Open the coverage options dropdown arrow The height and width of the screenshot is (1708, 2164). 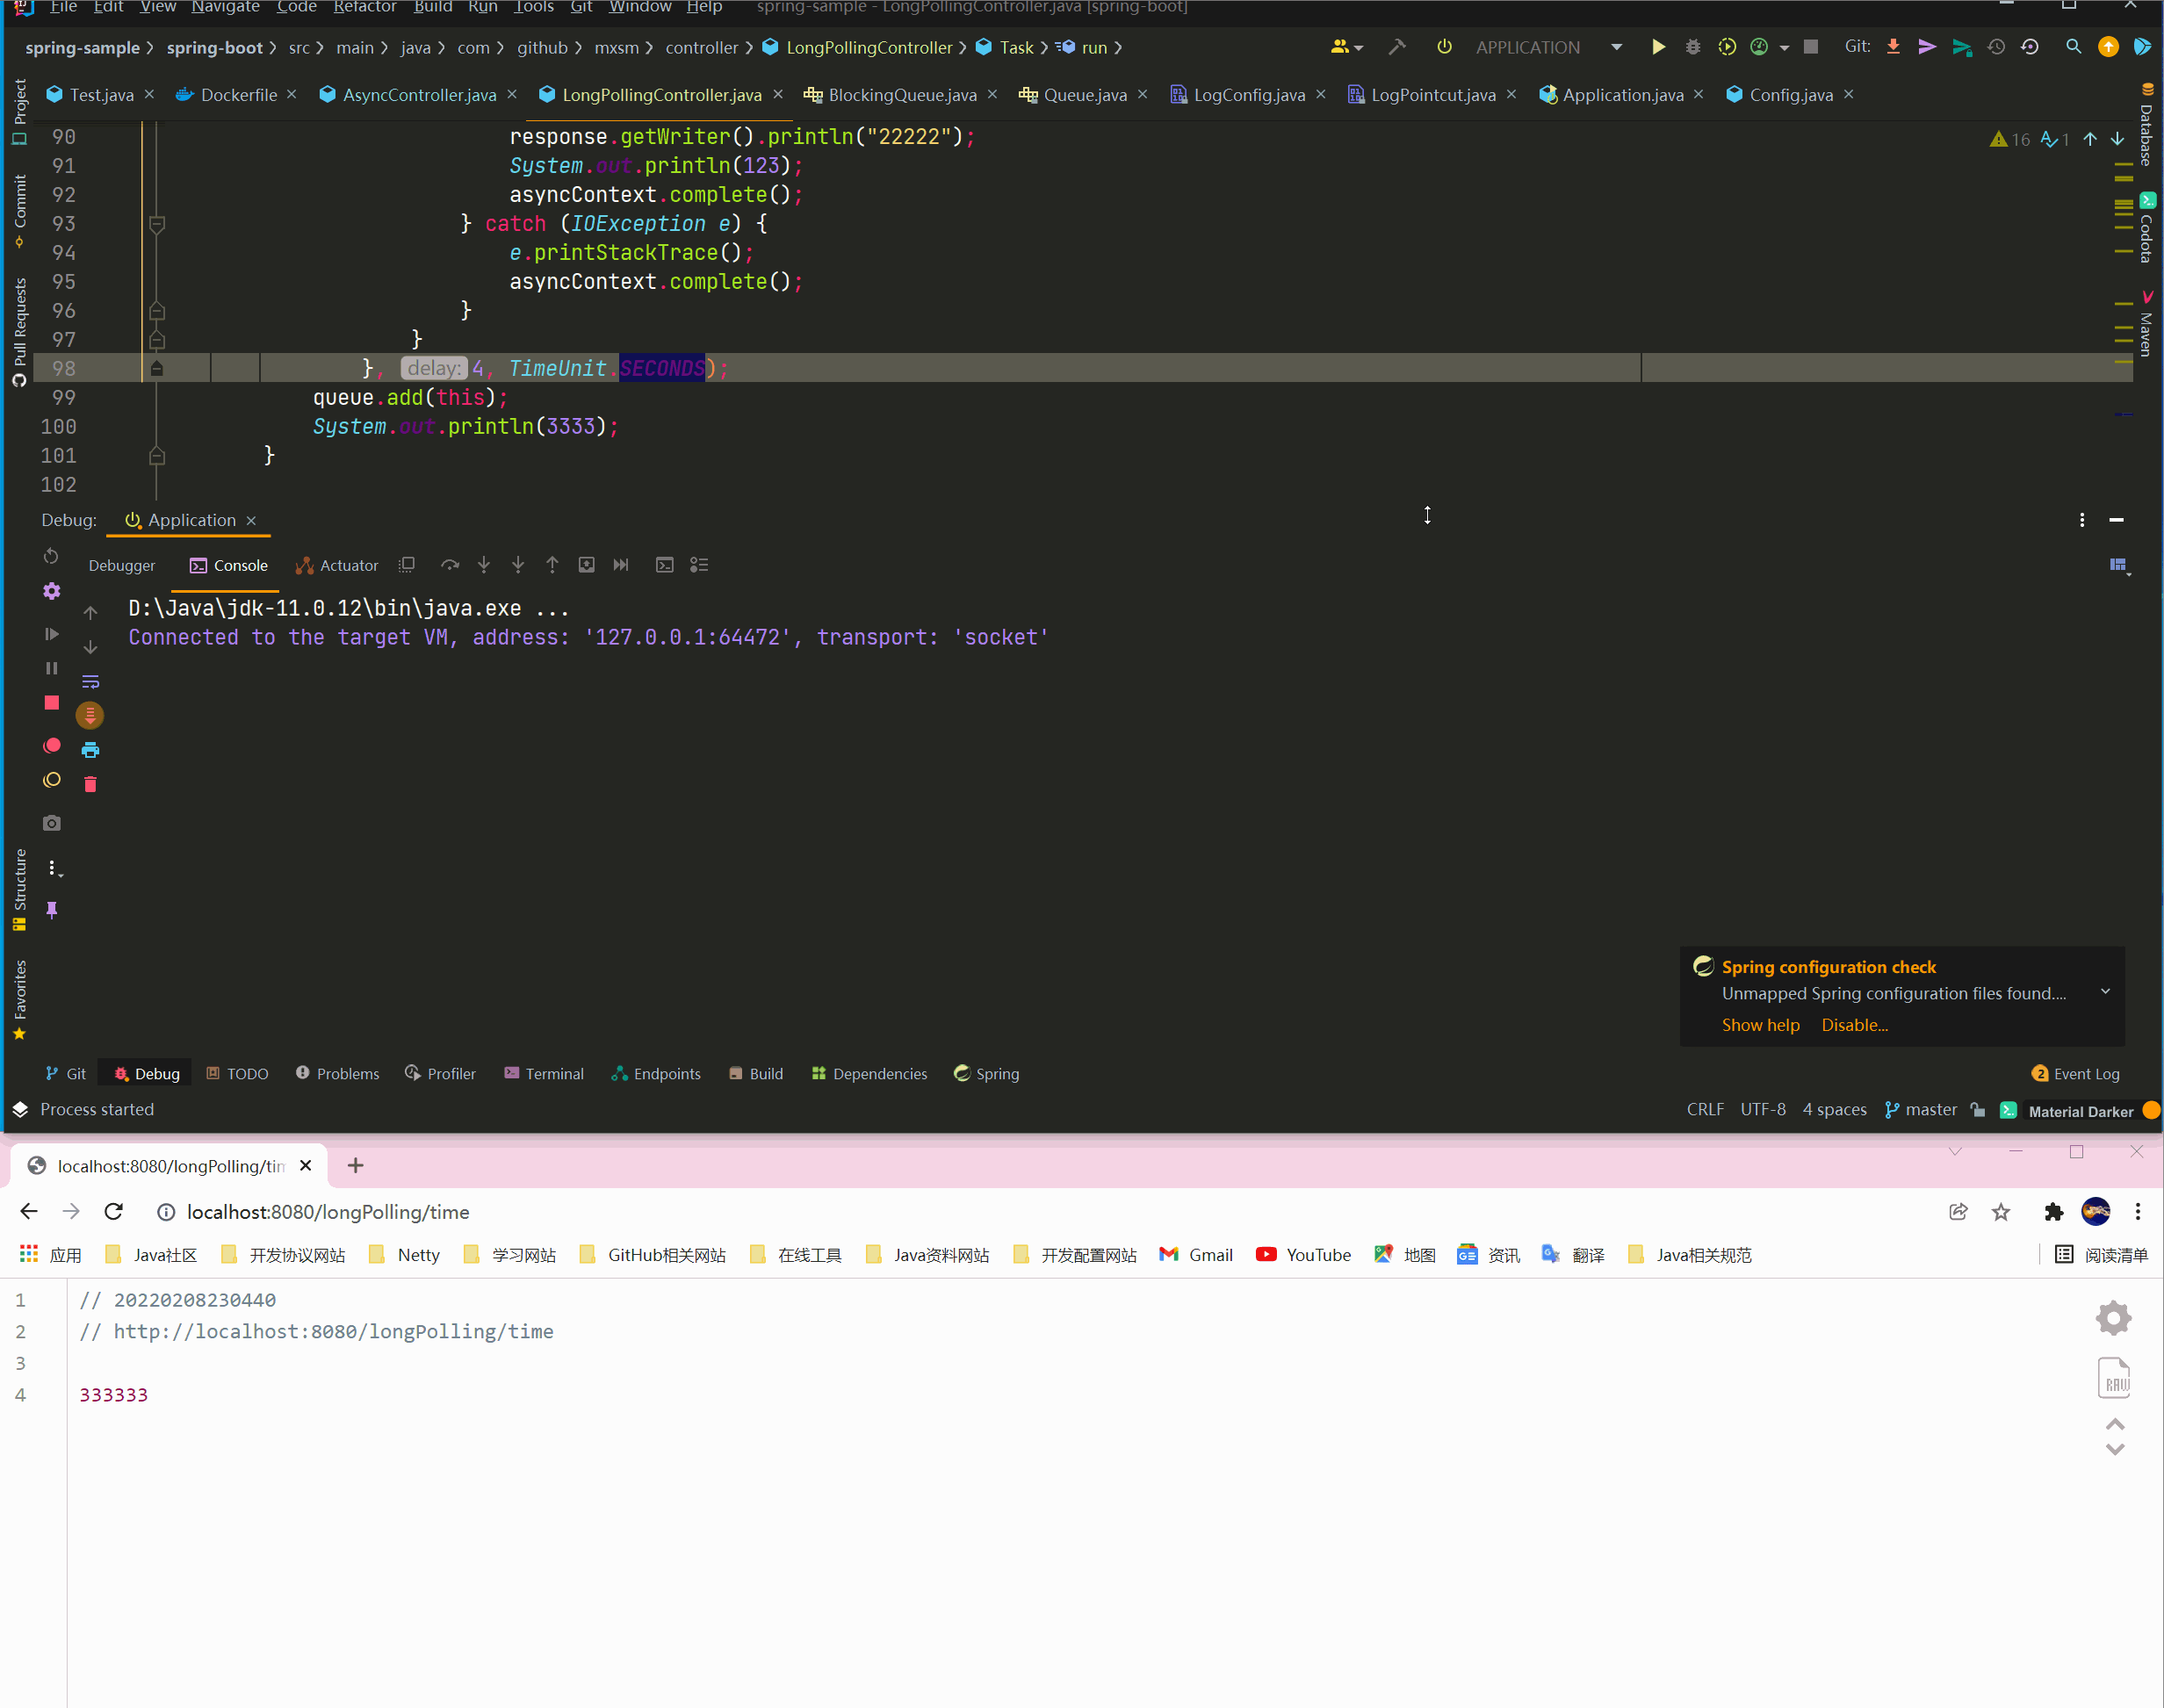tap(1785, 46)
